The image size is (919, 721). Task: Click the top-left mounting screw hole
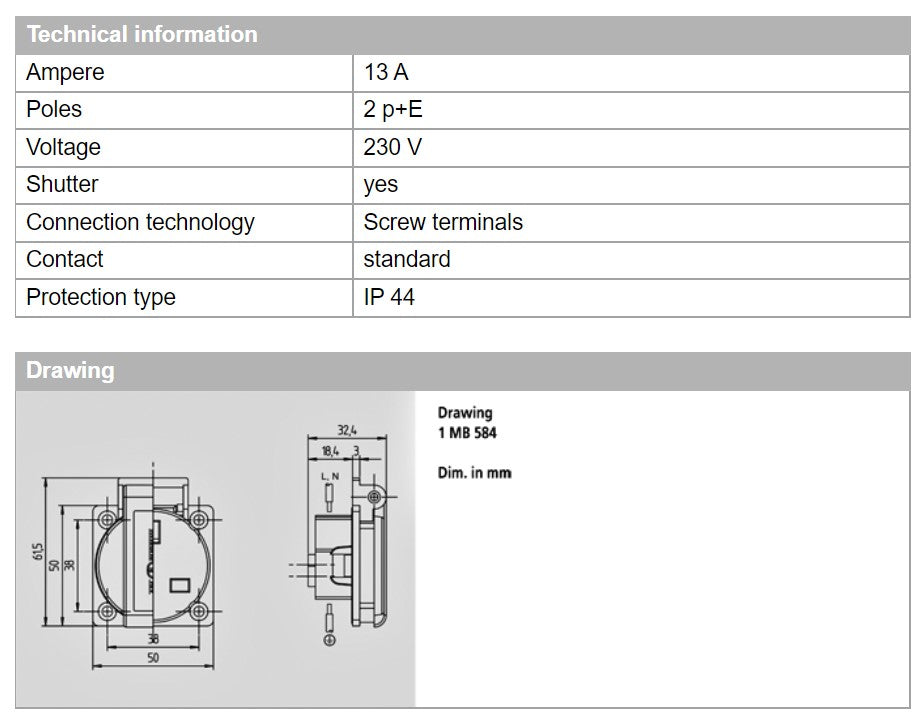coord(106,520)
